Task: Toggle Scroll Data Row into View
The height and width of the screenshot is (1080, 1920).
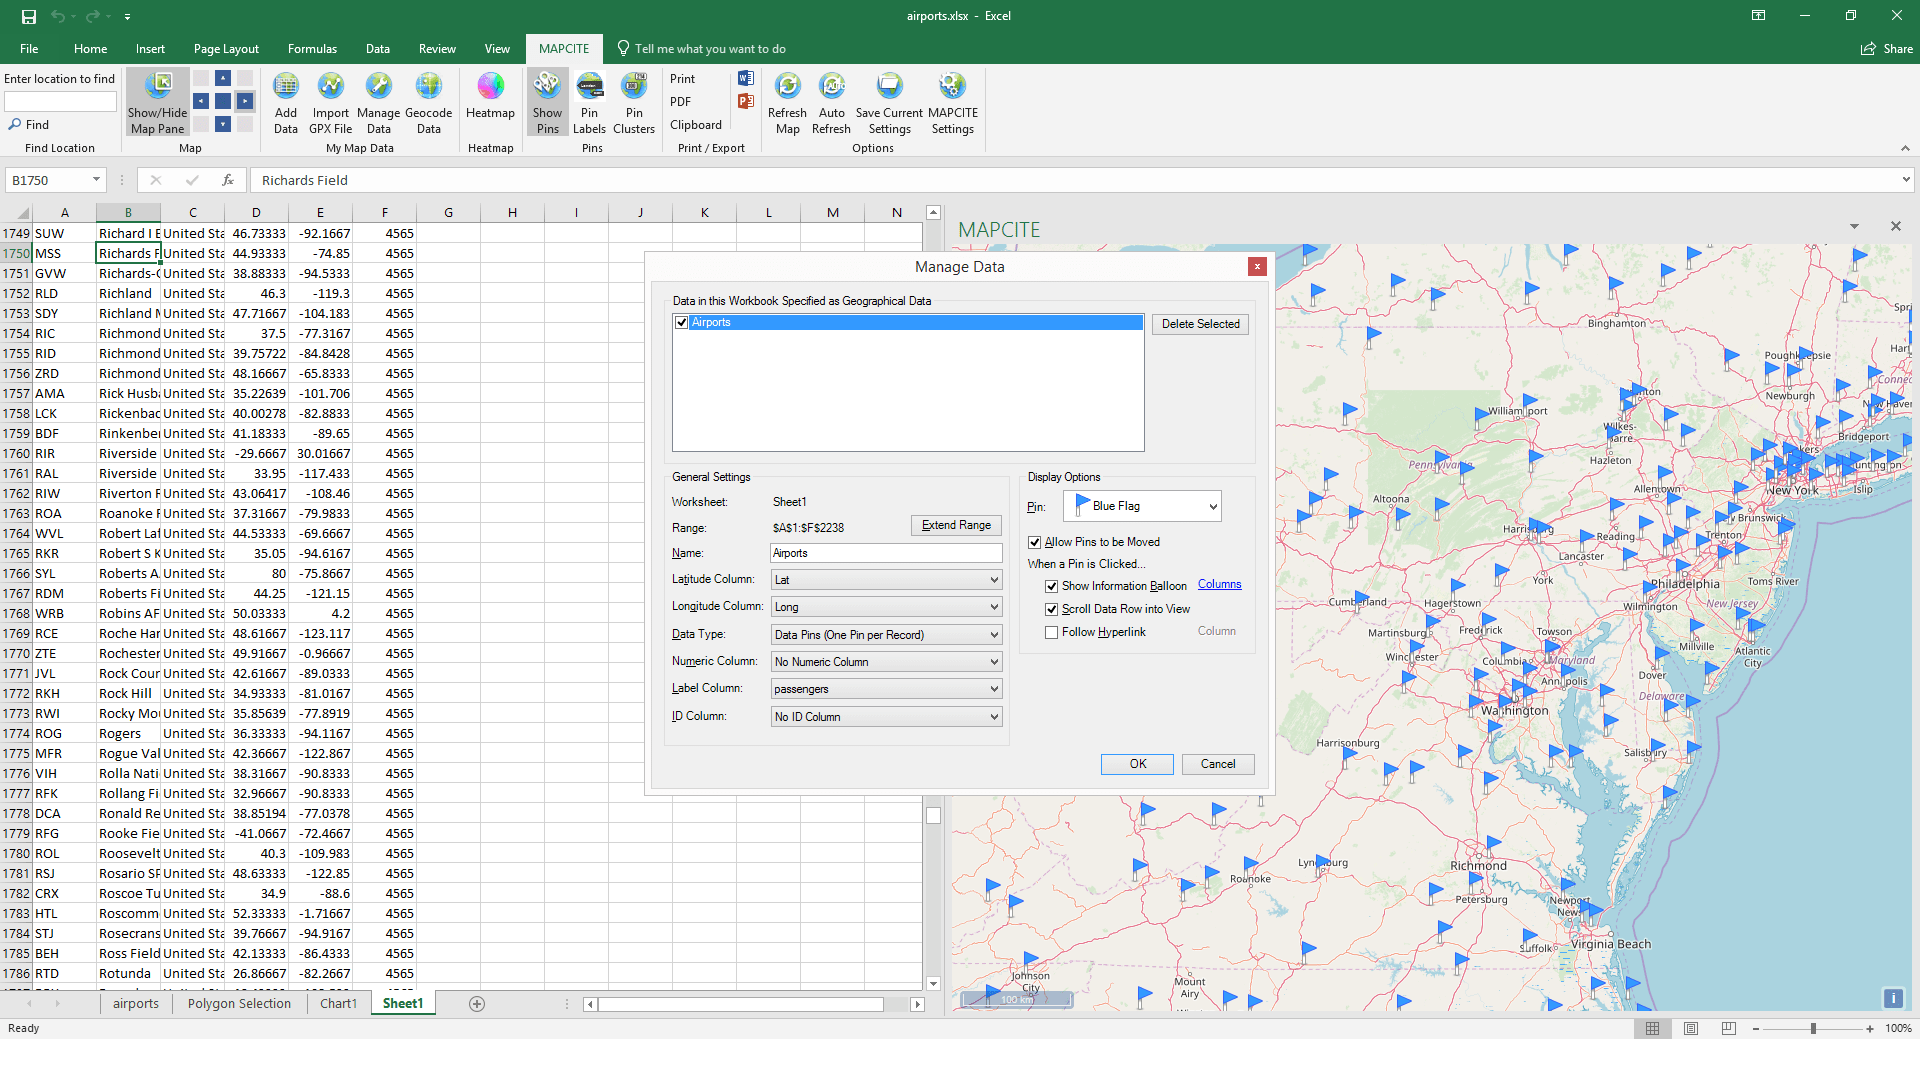Action: (x=1052, y=609)
